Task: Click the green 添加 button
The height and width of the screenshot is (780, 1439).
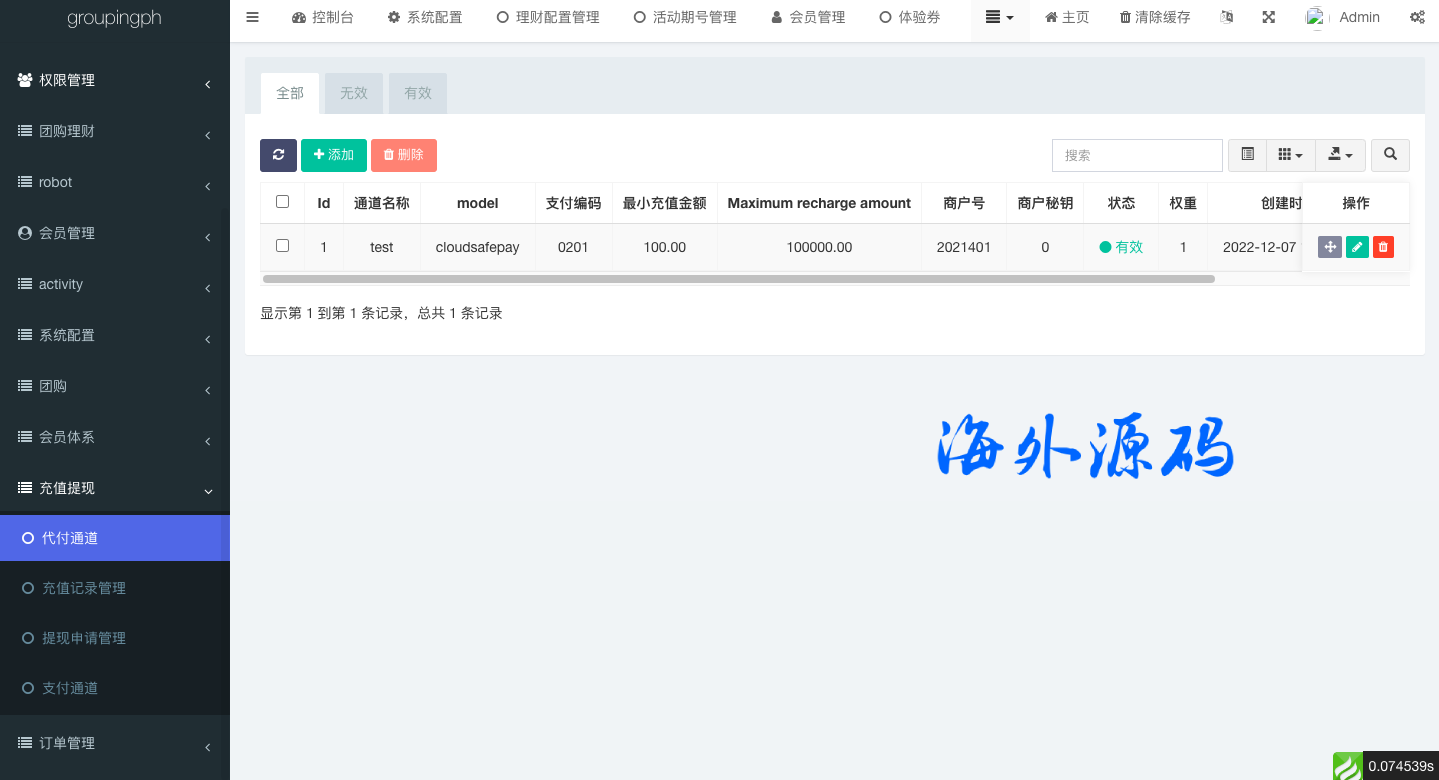Action: [334, 155]
